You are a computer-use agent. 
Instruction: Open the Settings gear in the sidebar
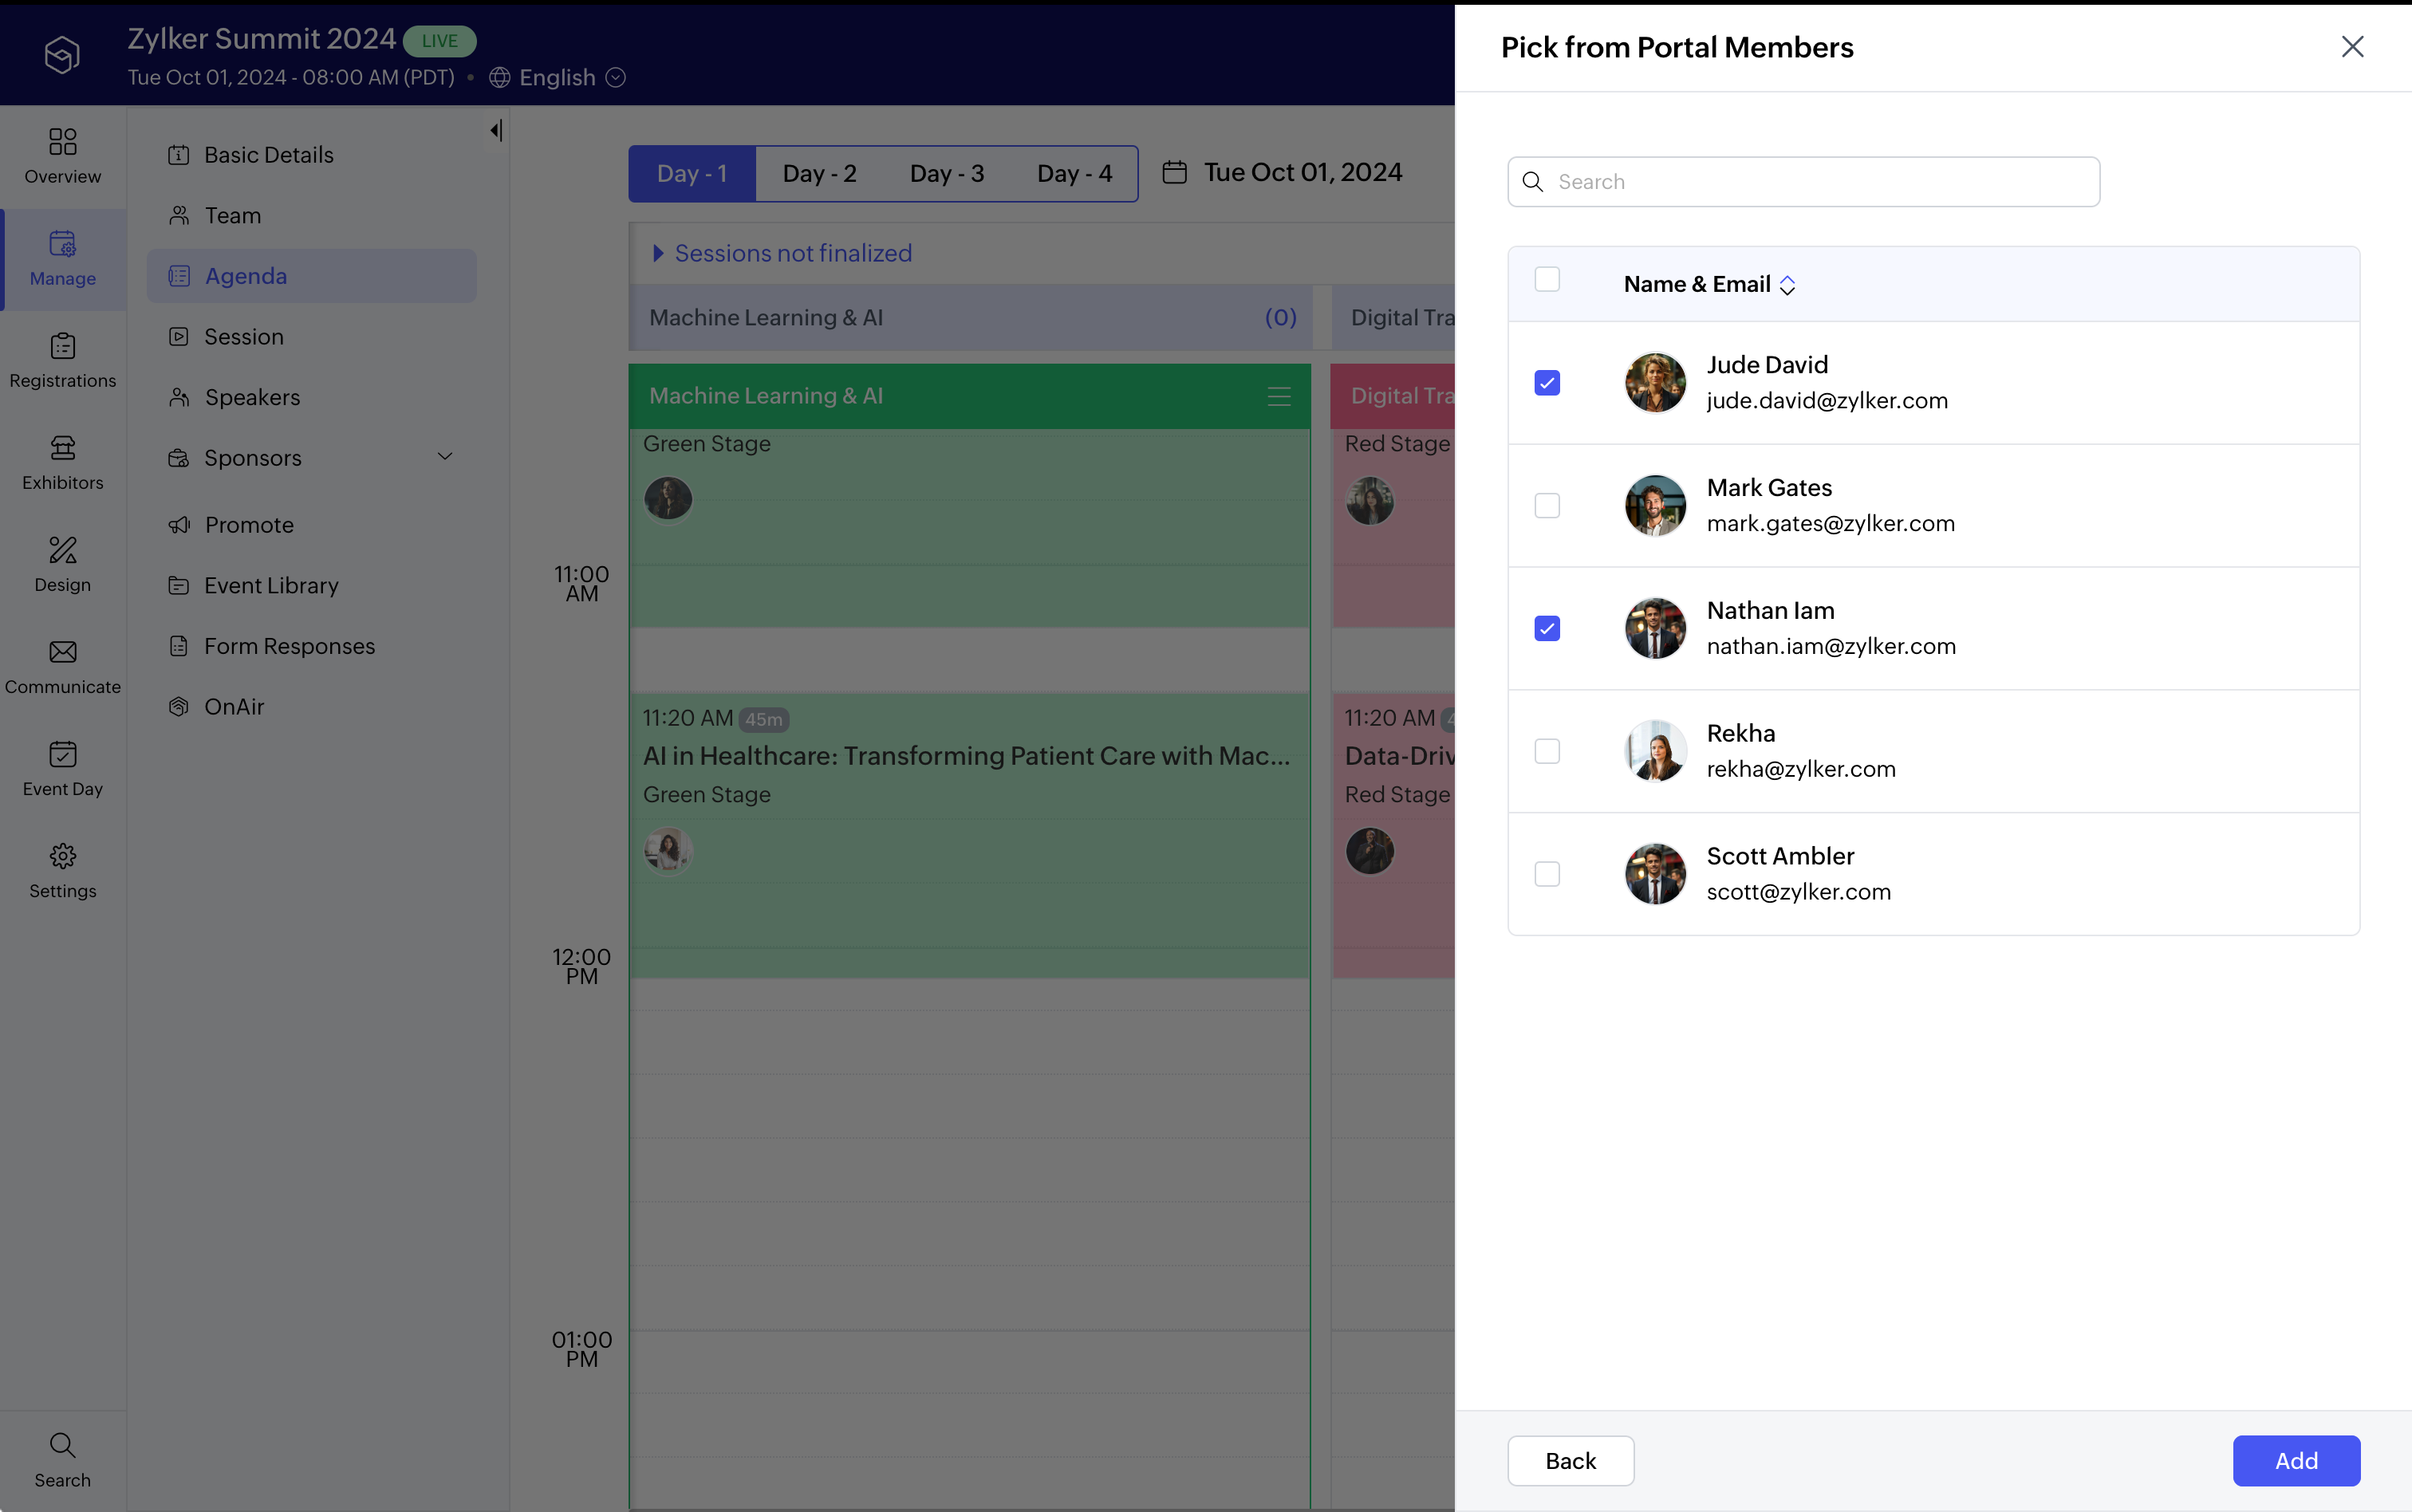(x=62, y=871)
